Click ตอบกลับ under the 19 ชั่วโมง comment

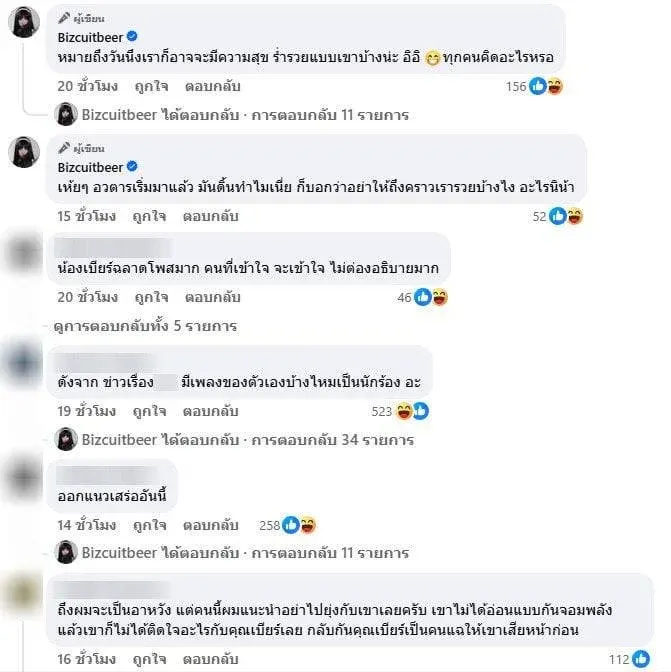[x=210, y=411]
